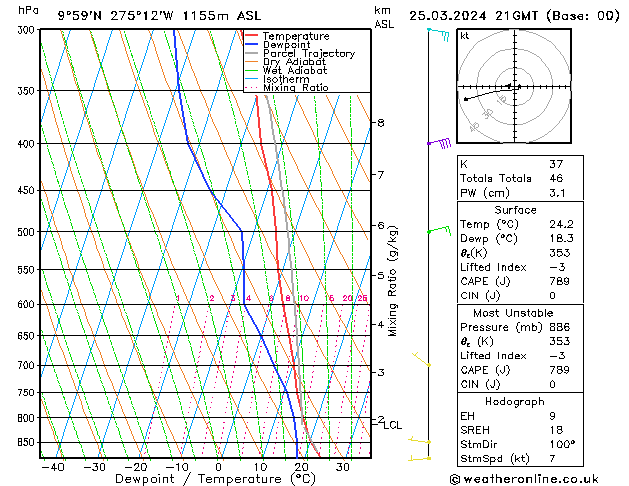This screenshot has height=486, width=629.
Task: Click the 700 pressure level label
Action: 28,366
